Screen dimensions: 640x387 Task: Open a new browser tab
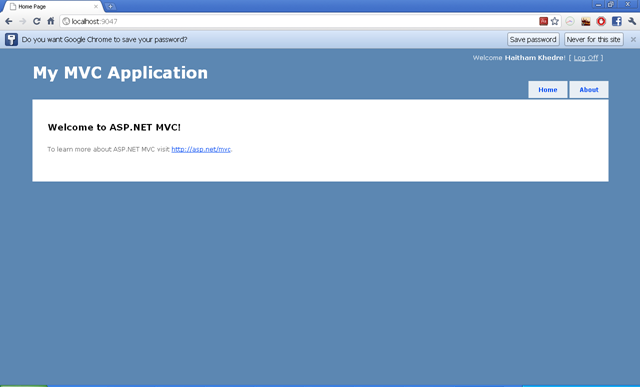110,7
